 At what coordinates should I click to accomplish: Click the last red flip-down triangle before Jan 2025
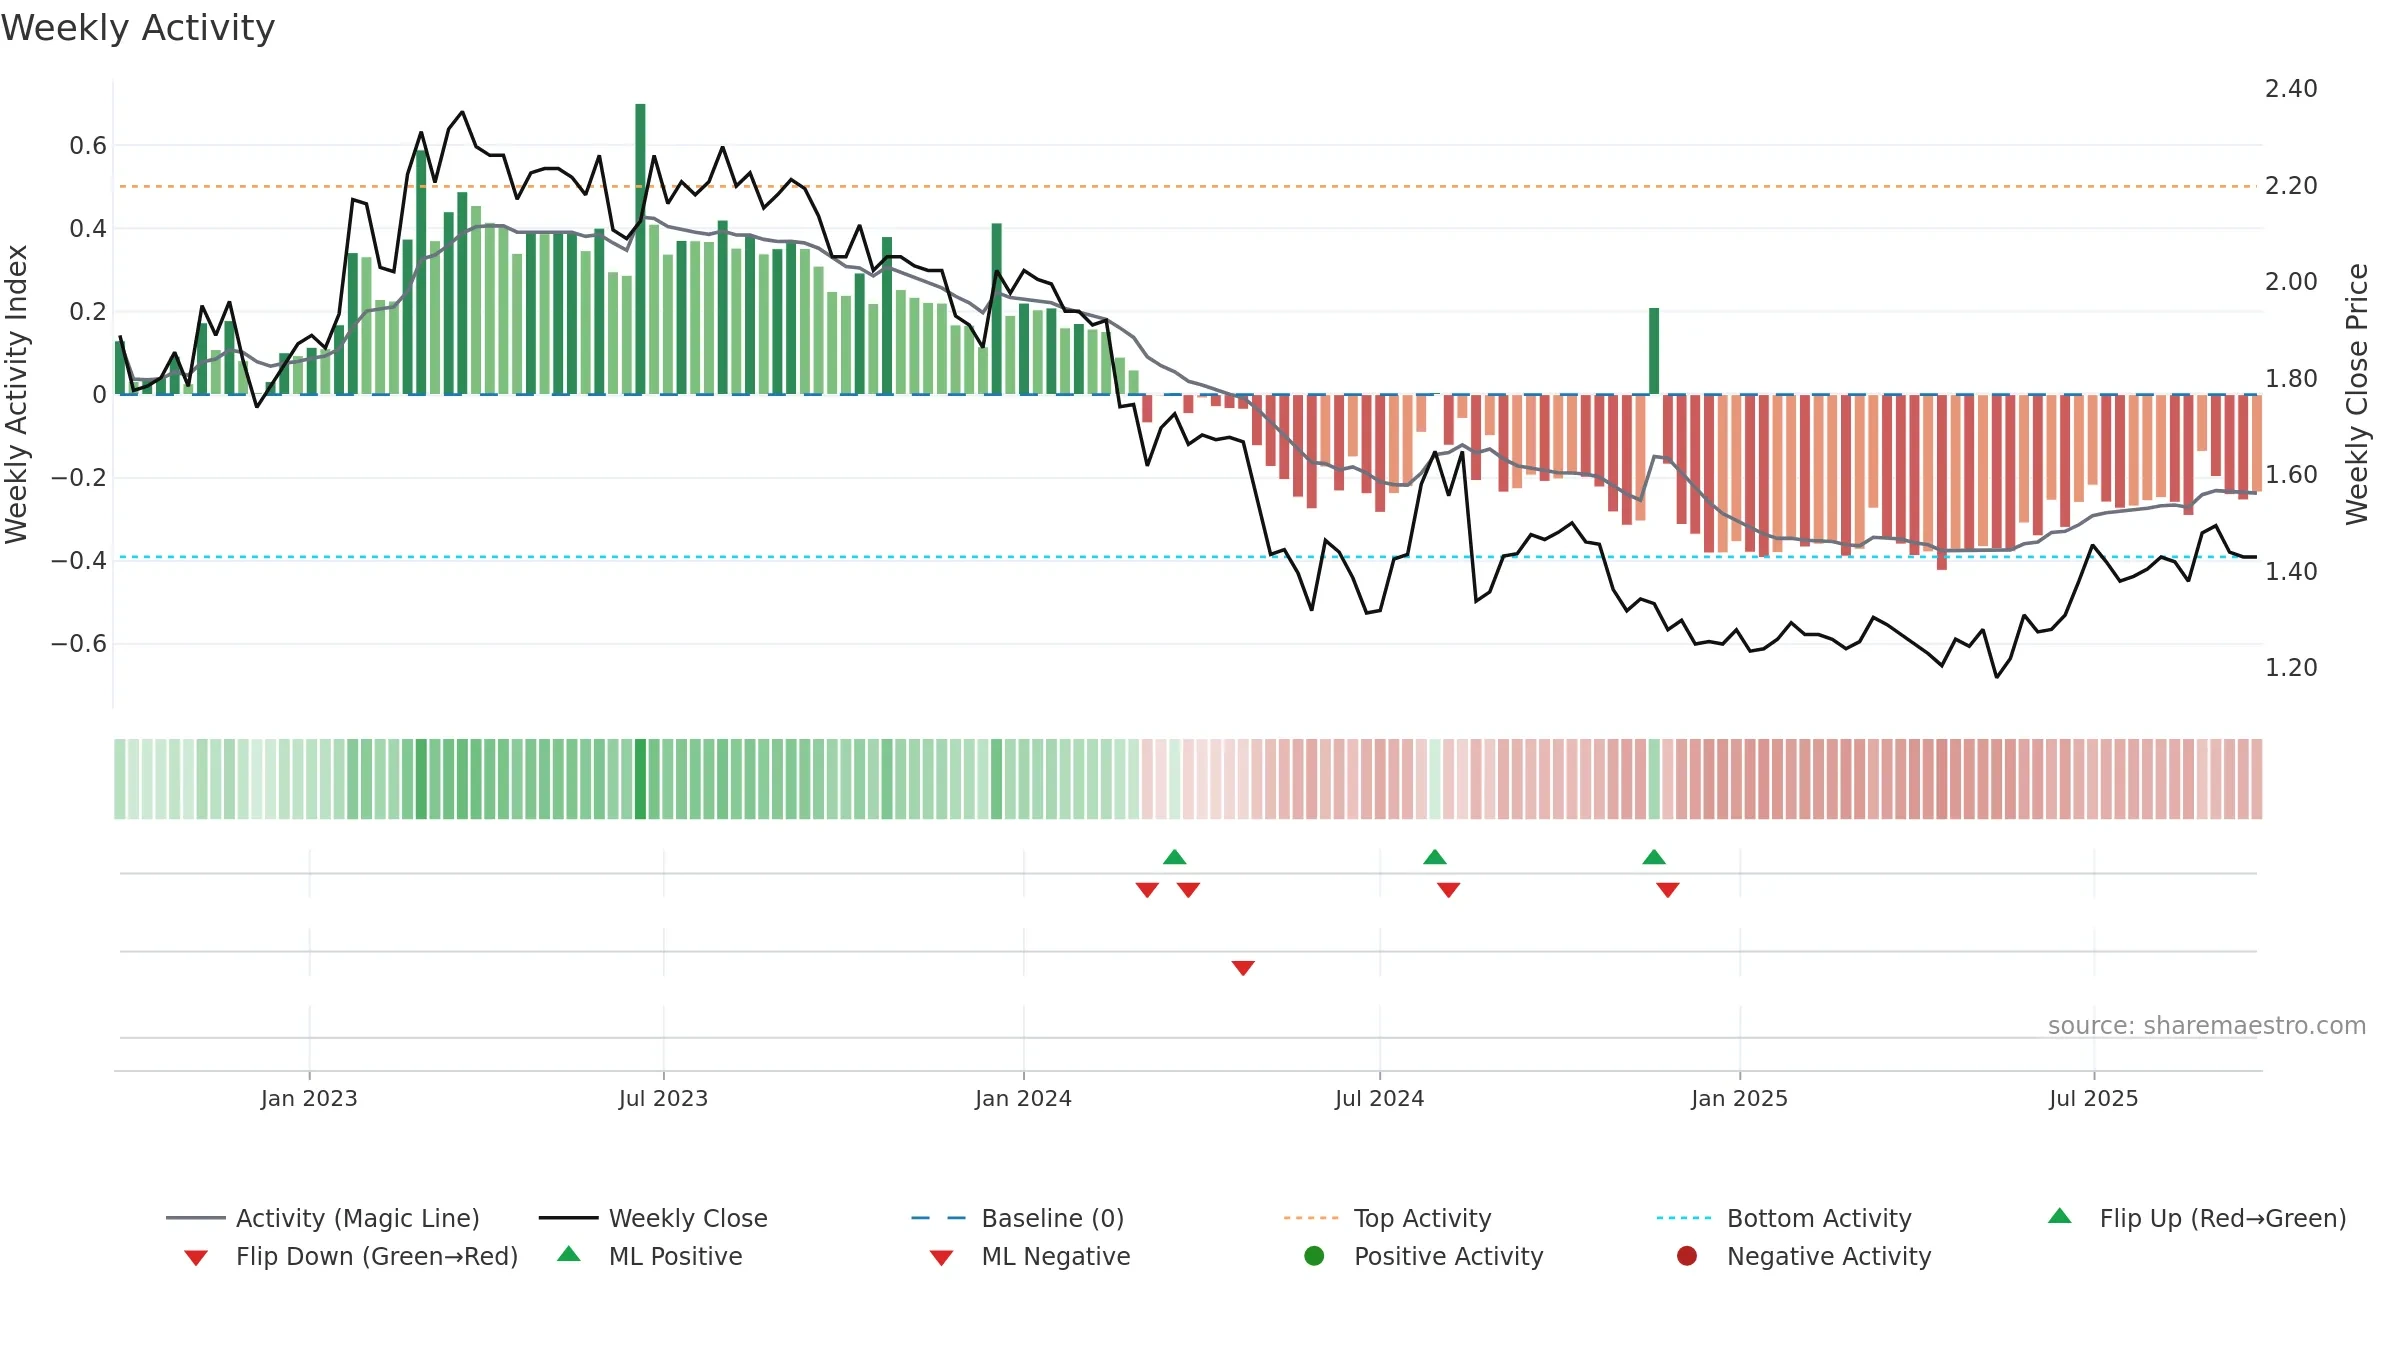pos(1668,890)
